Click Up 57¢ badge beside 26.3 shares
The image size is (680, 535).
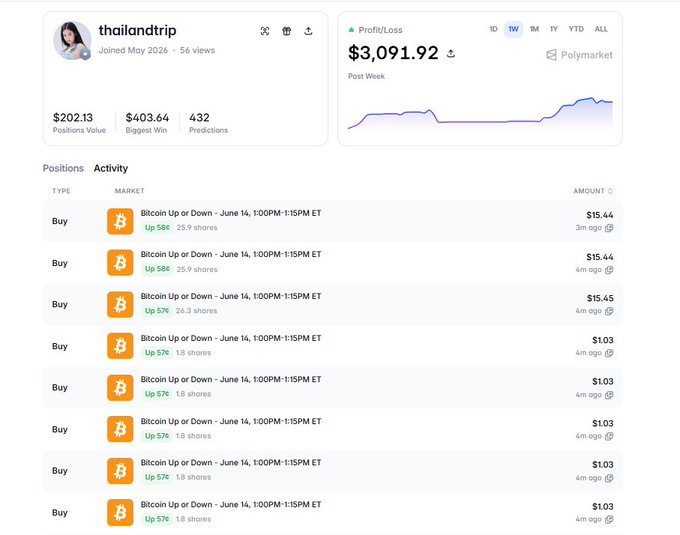click(157, 311)
